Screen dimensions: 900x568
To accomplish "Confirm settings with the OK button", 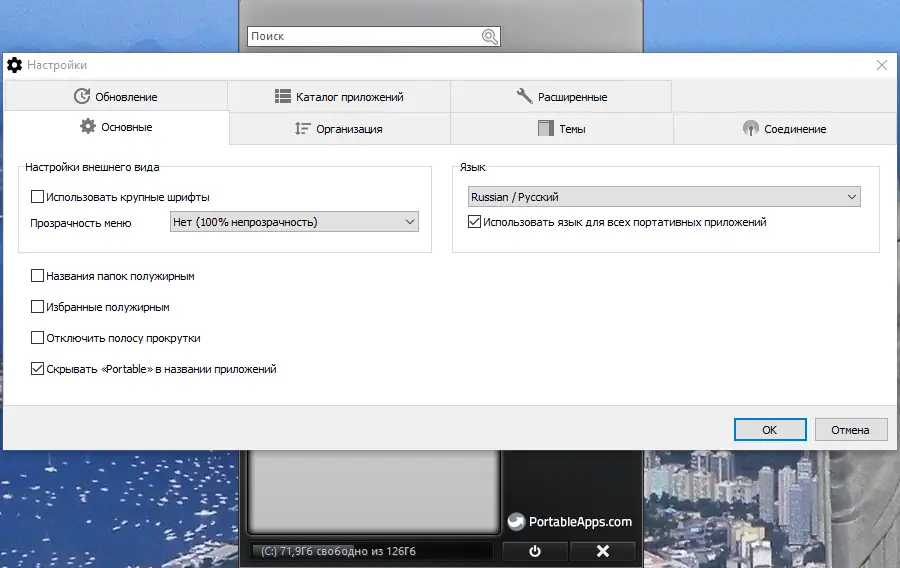I will pyautogui.click(x=770, y=430).
